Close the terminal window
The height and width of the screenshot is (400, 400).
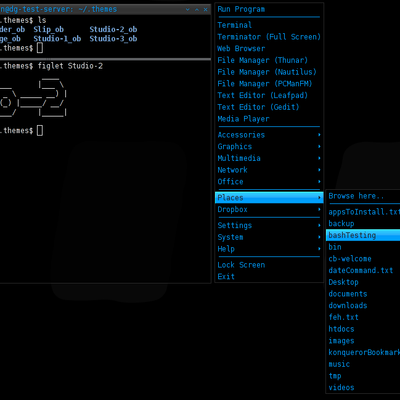[206, 10]
